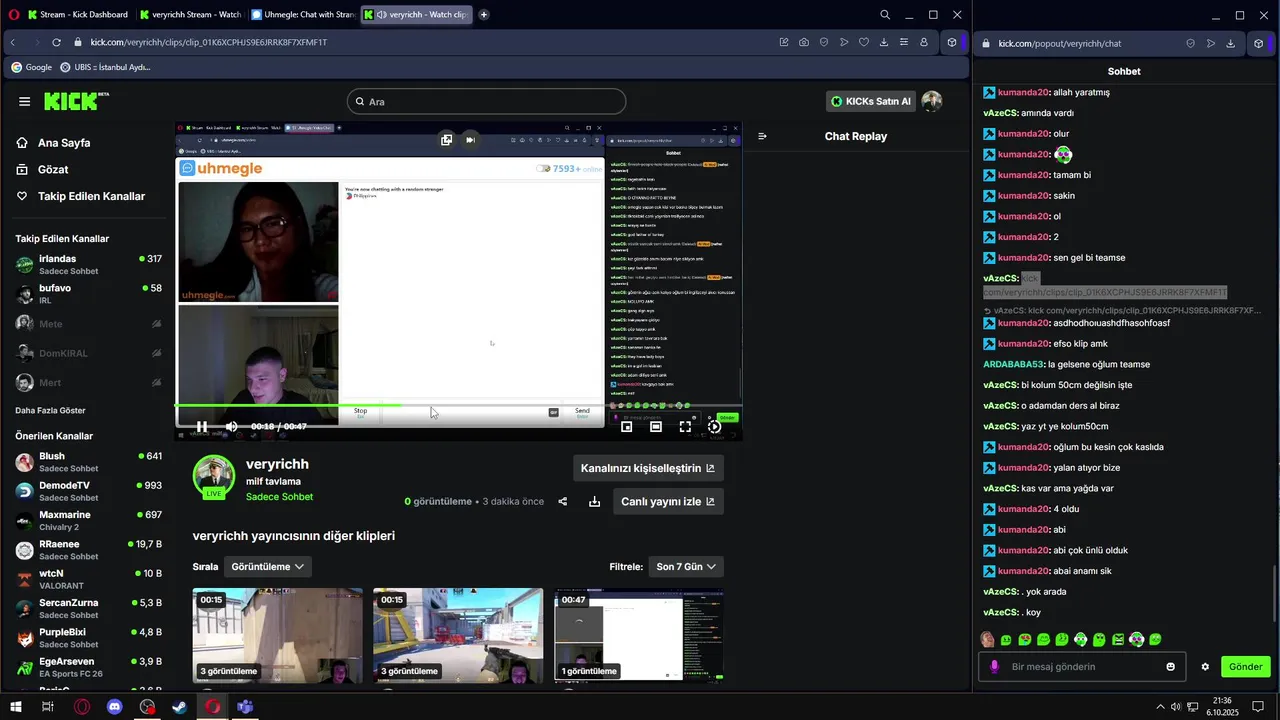
Task: Open Sırala Görüntüleme sort dropdown
Action: (267, 566)
